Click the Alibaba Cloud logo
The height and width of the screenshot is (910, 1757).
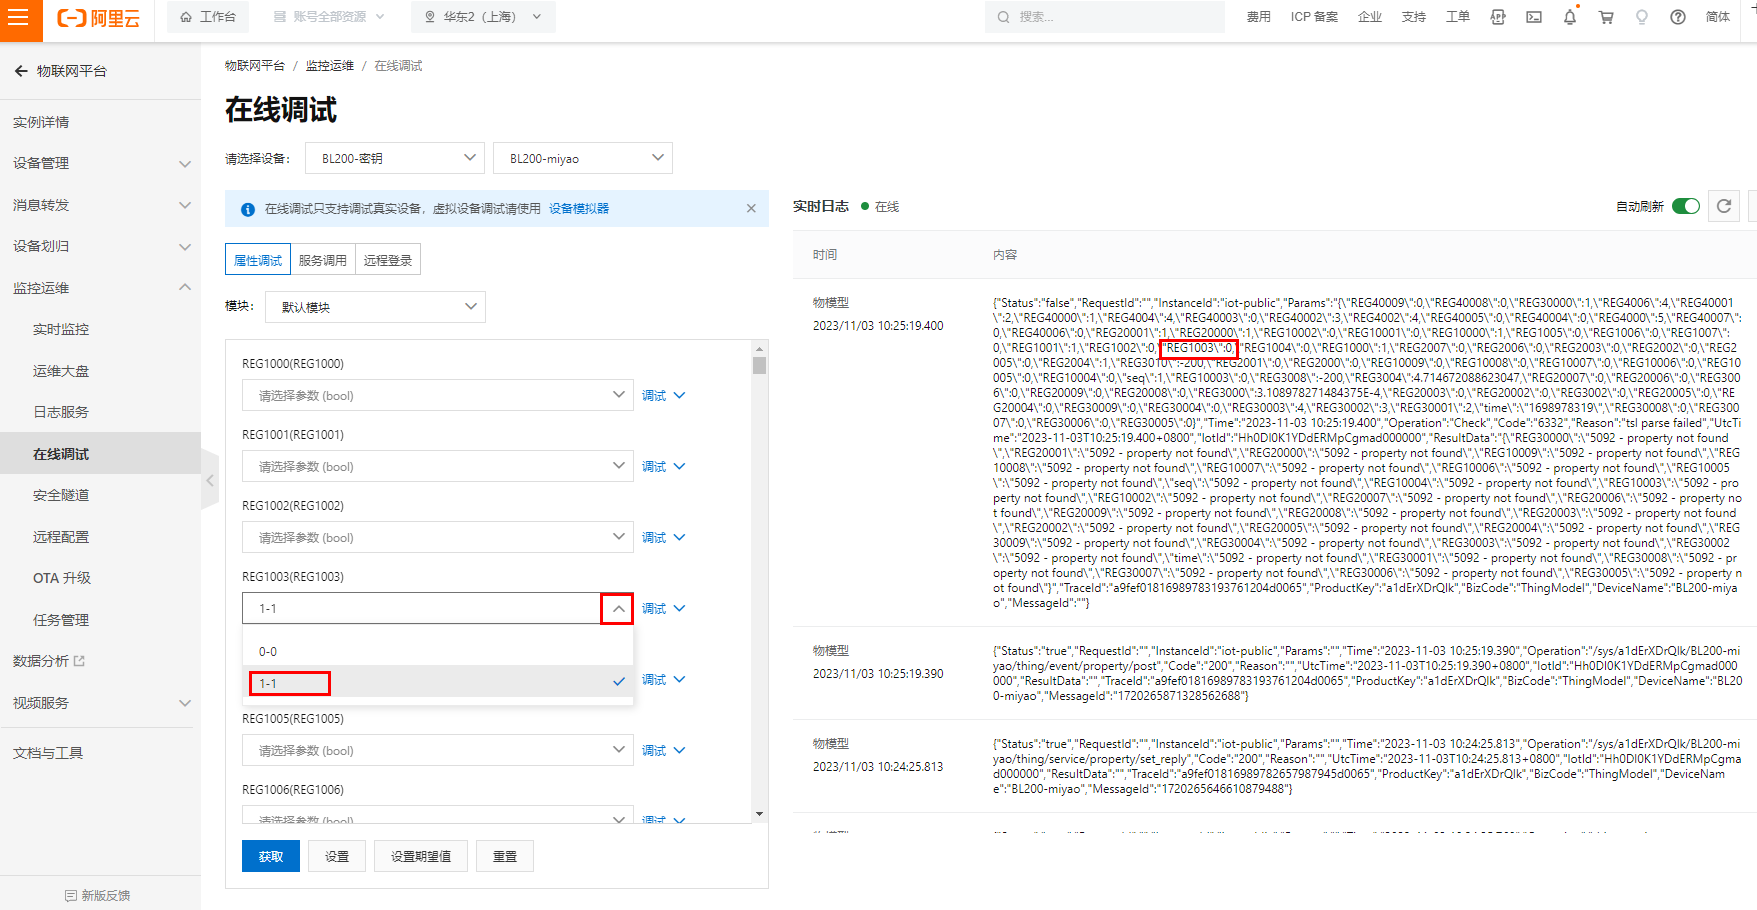pyautogui.click(x=98, y=18)
